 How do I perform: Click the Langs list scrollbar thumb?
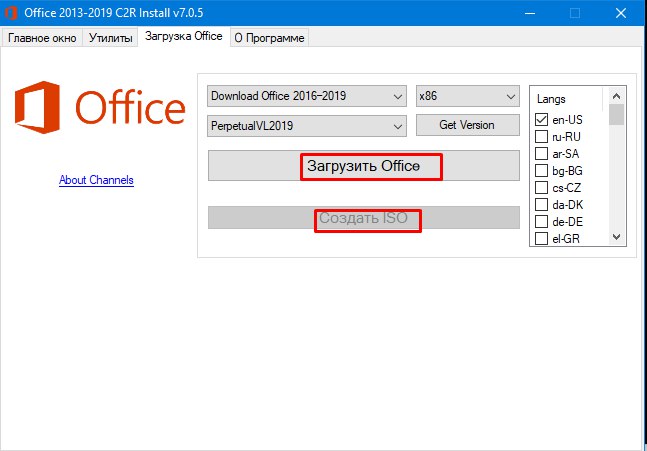point(616,114)
